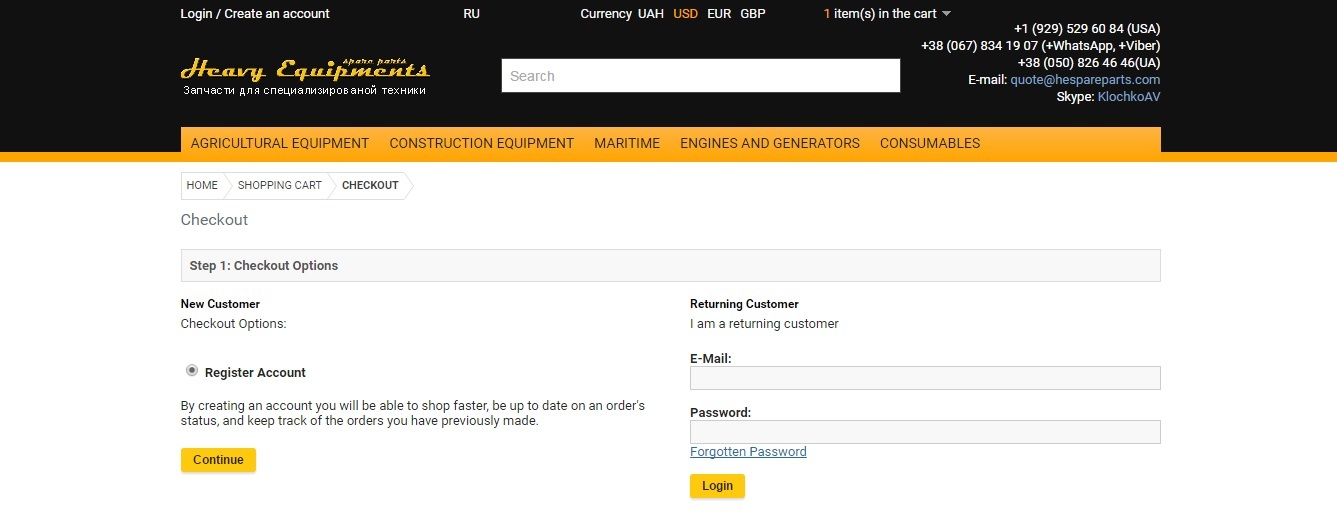Go to HOME breadcrumb
The image size is (1337, 520).
[202, 185]
